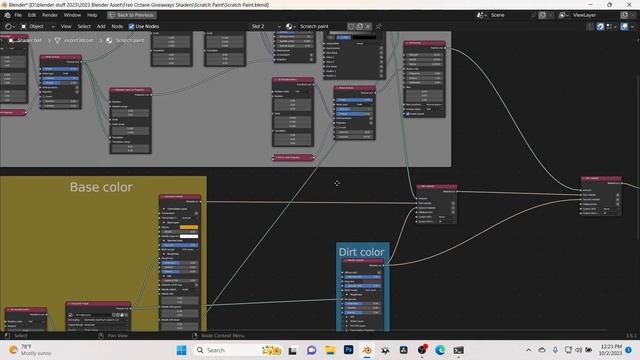Open the overlays options dropdown arrow
The width and height of the screenshot is (640, 360).
[x=632, y=27]
